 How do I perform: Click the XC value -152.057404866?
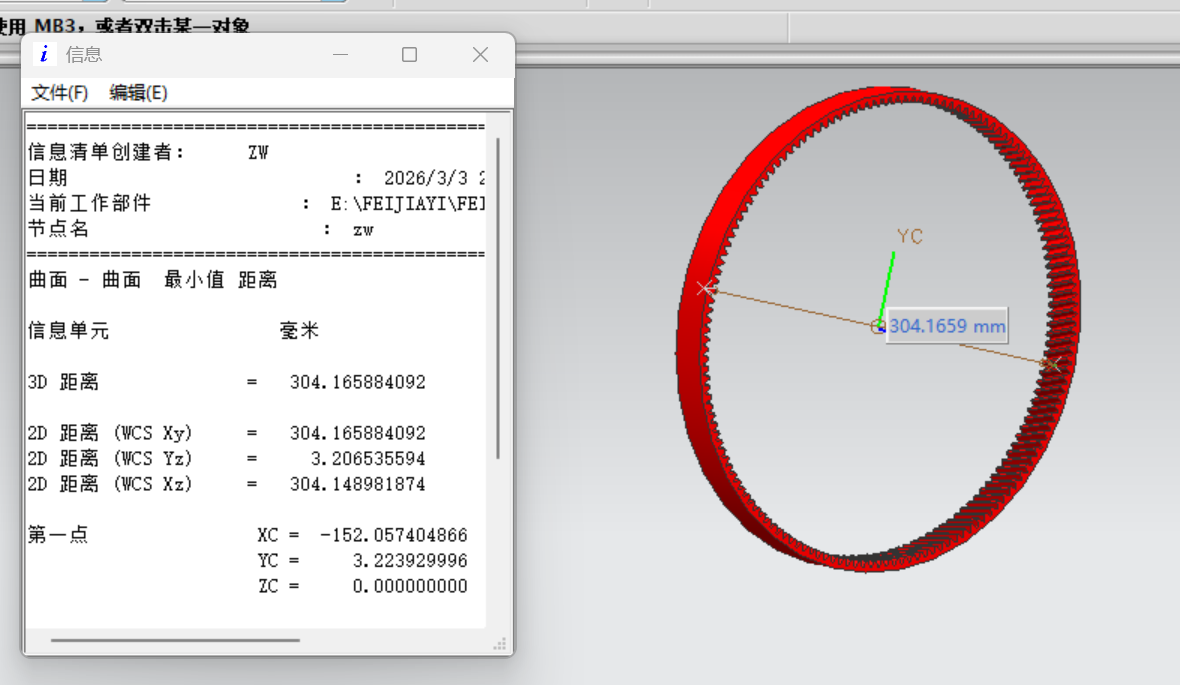(x=393, y=535)
